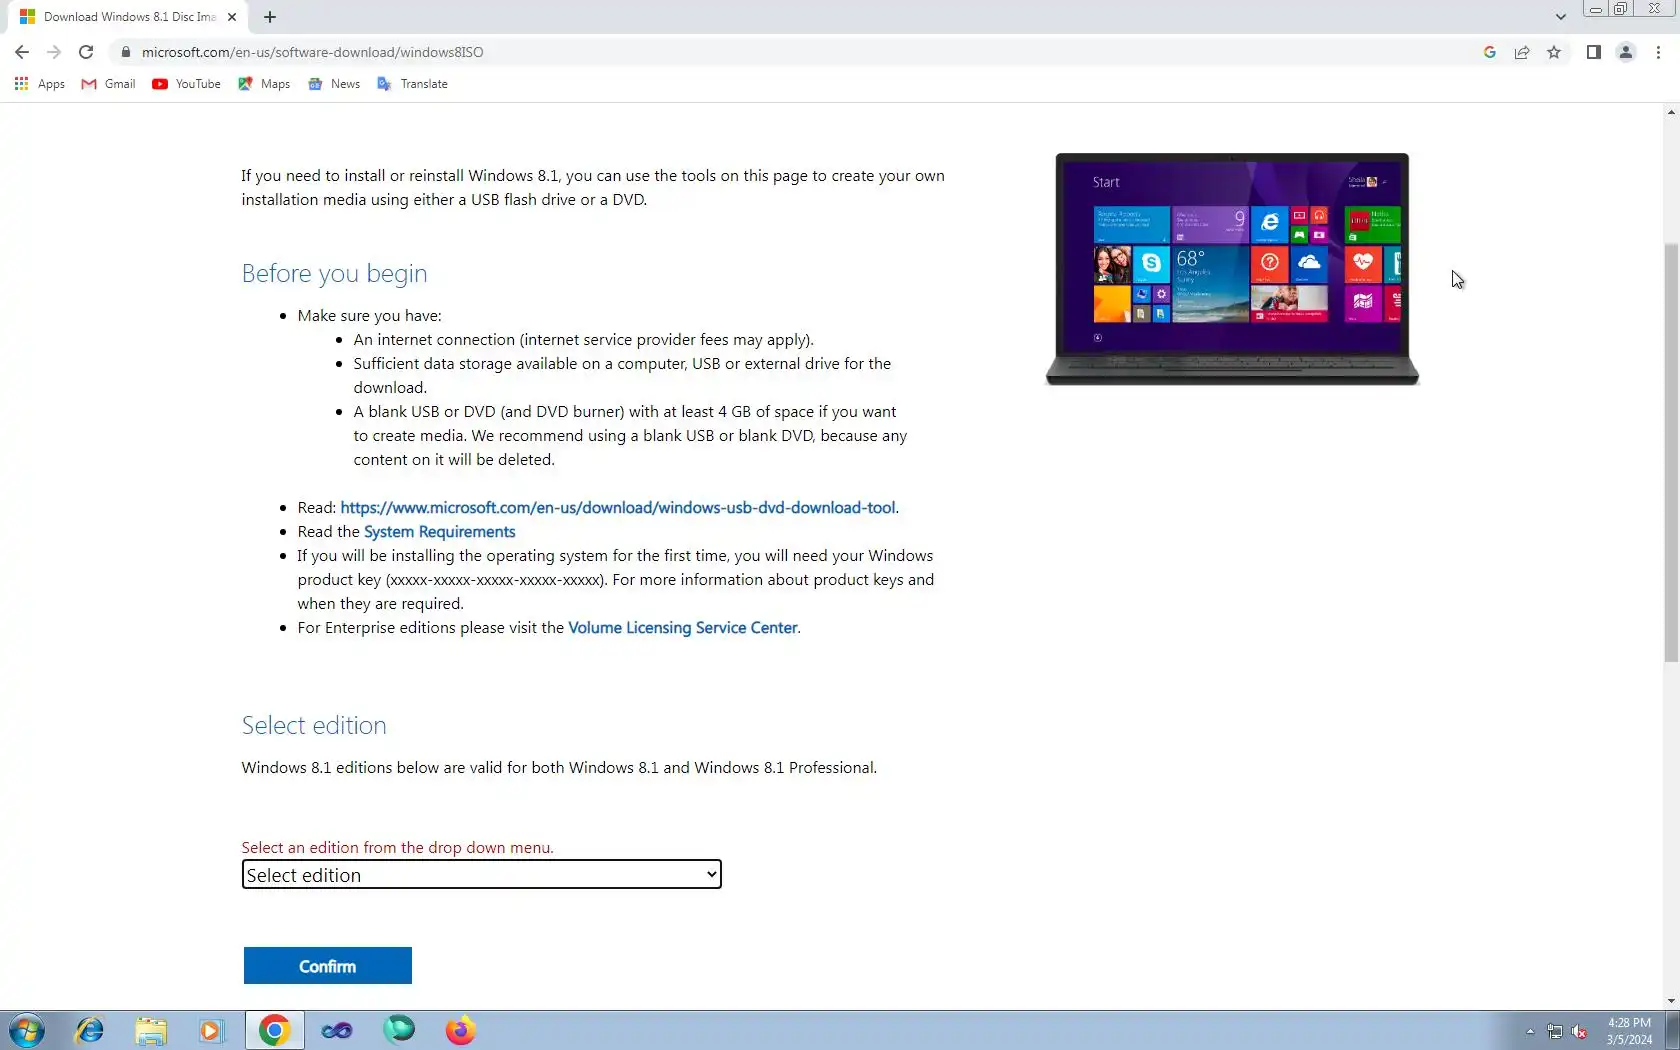View site information via the lock icon
The image size is (1680, 1050).
(x=126, y=52)
